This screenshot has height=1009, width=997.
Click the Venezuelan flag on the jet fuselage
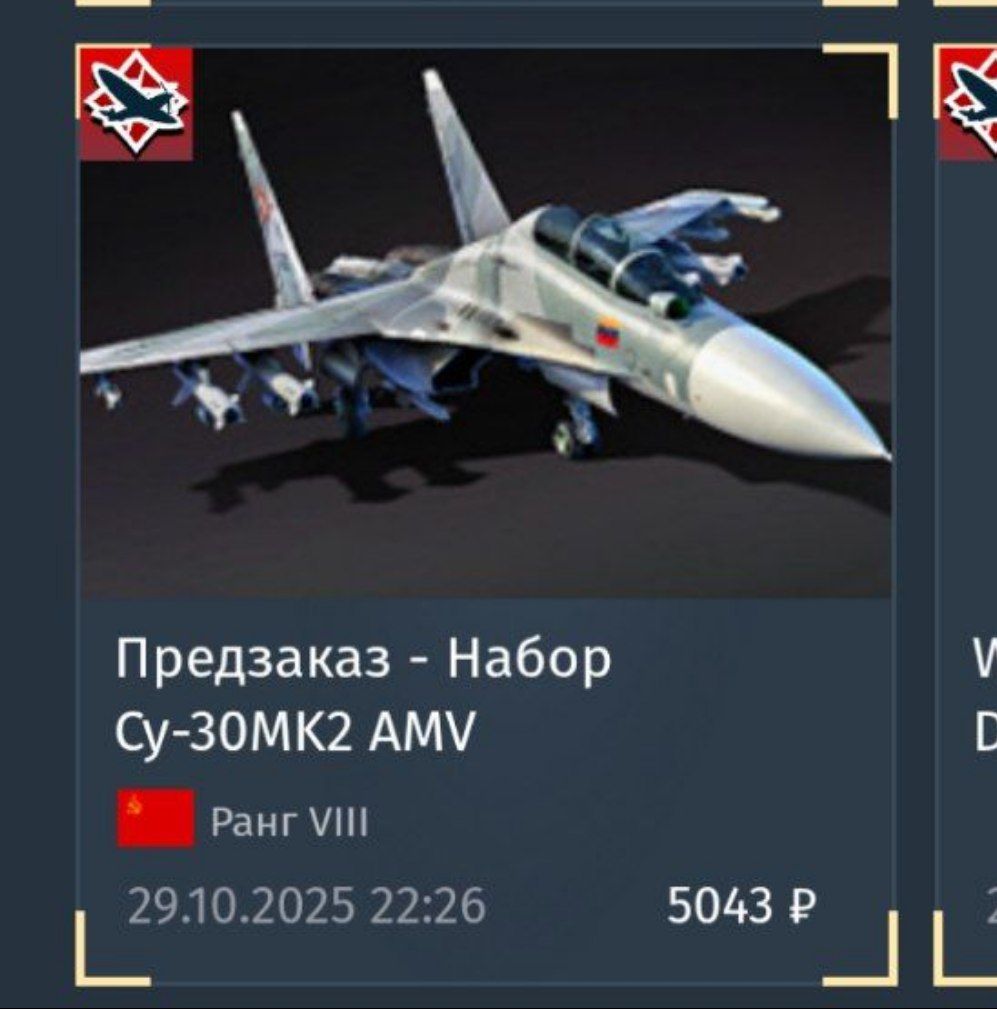[609, 333]
